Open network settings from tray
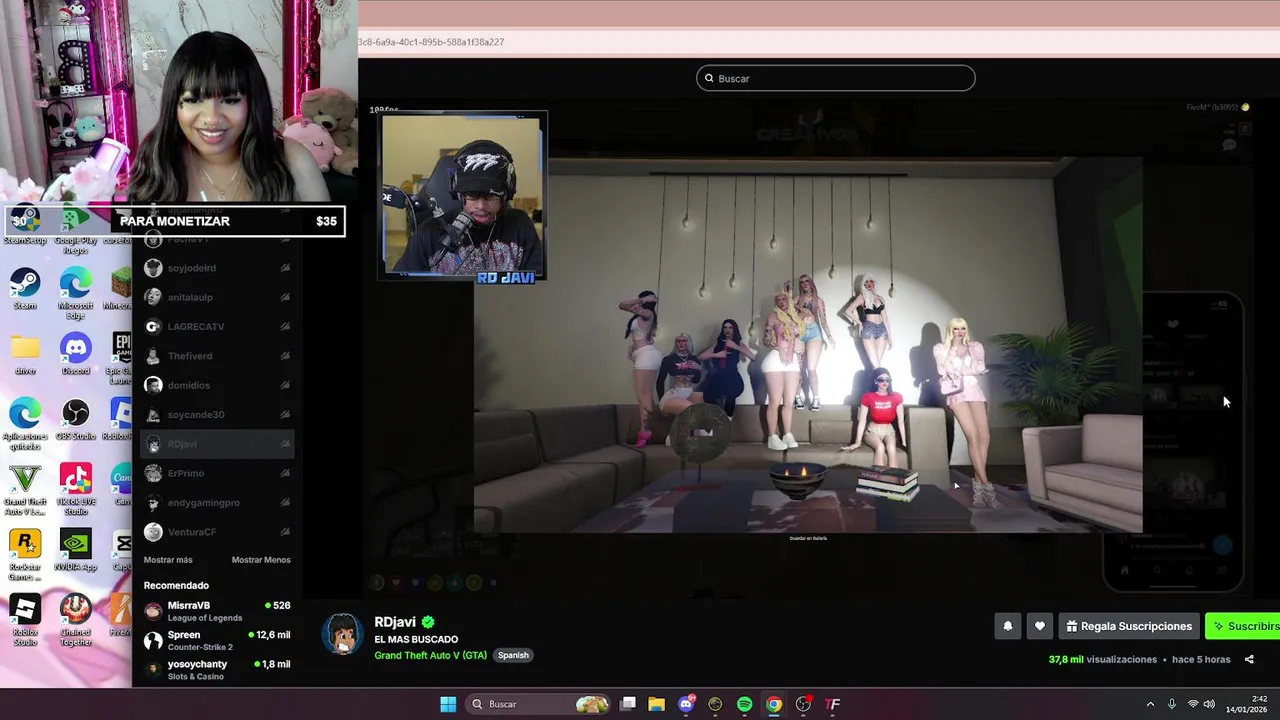Image resolution: width=1280 pixels, height=720 pixels. 1193,704
